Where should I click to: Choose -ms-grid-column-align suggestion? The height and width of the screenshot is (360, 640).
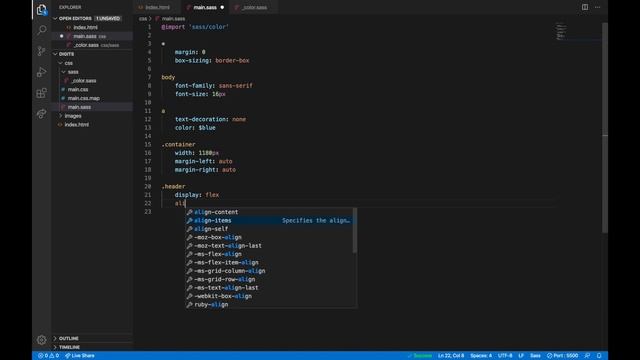tap(269, 271)
